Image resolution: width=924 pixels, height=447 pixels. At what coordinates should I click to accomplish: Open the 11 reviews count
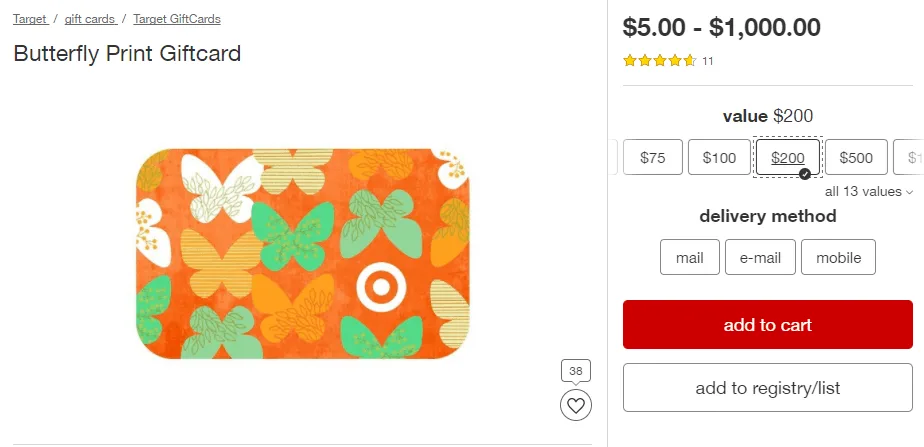click(x=708, y=61)
